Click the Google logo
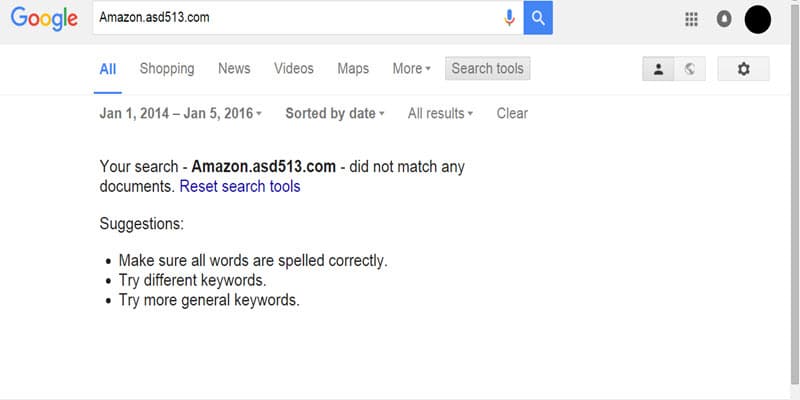This screenshot has width=800, height=400. (x=44, y=18)
